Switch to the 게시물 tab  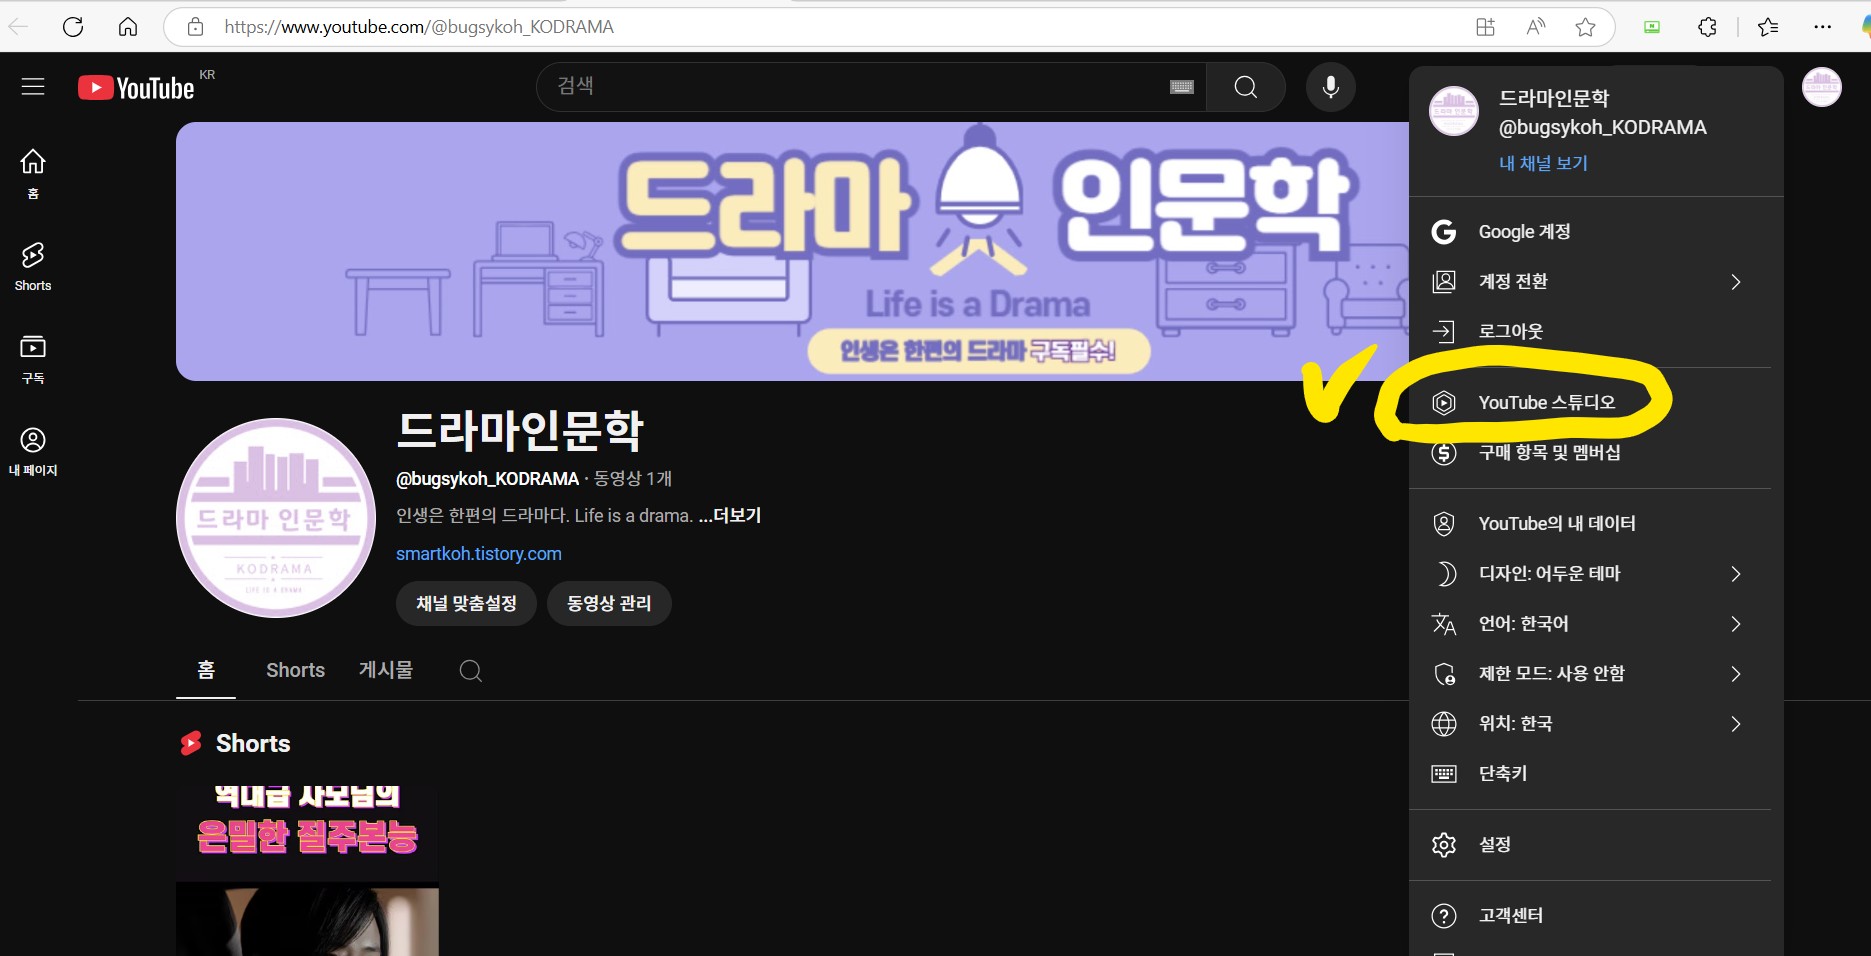click(x=386, y=670)
